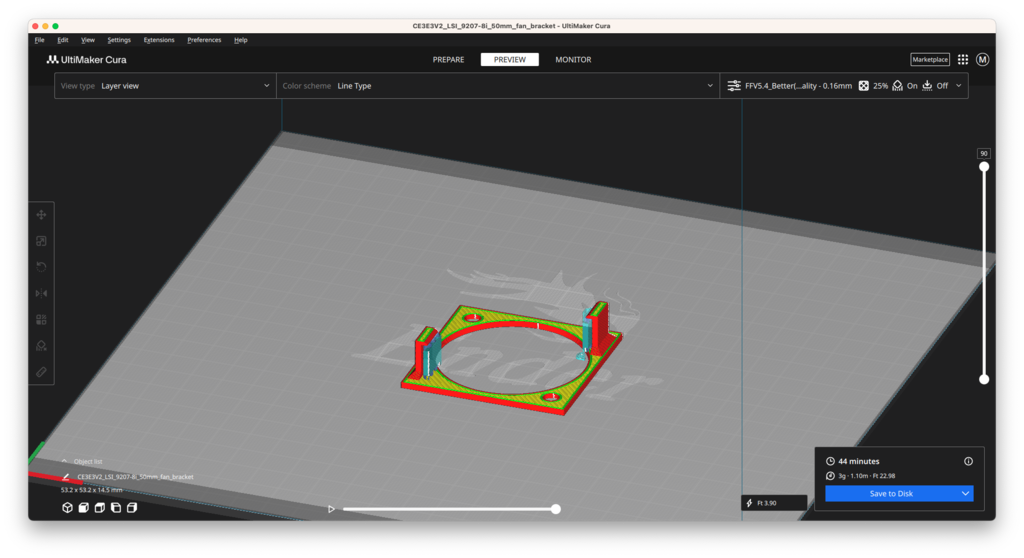Select the Support Blocker tool
The width and height of the screenshot is (1024, 558).
[x=41, y=346]
